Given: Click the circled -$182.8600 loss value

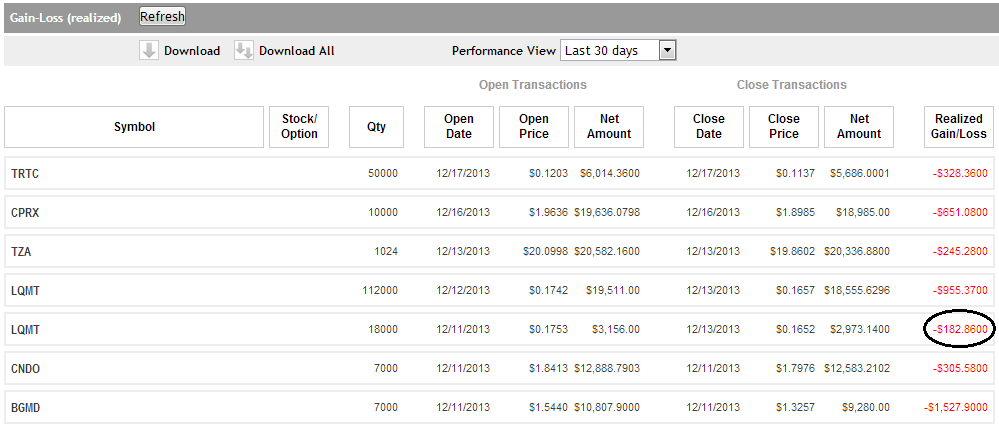Looking at the screenshot, I should 960,330.
